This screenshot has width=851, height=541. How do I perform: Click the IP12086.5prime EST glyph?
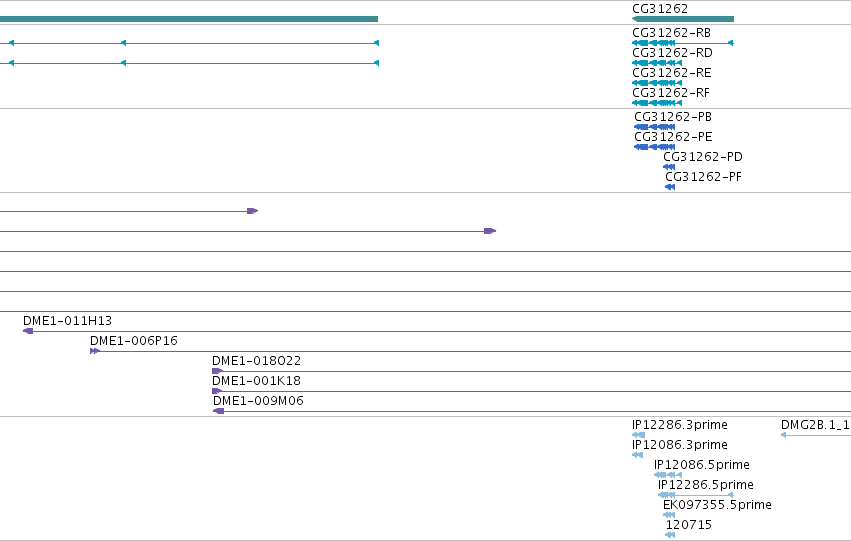(x=668, y=475)
